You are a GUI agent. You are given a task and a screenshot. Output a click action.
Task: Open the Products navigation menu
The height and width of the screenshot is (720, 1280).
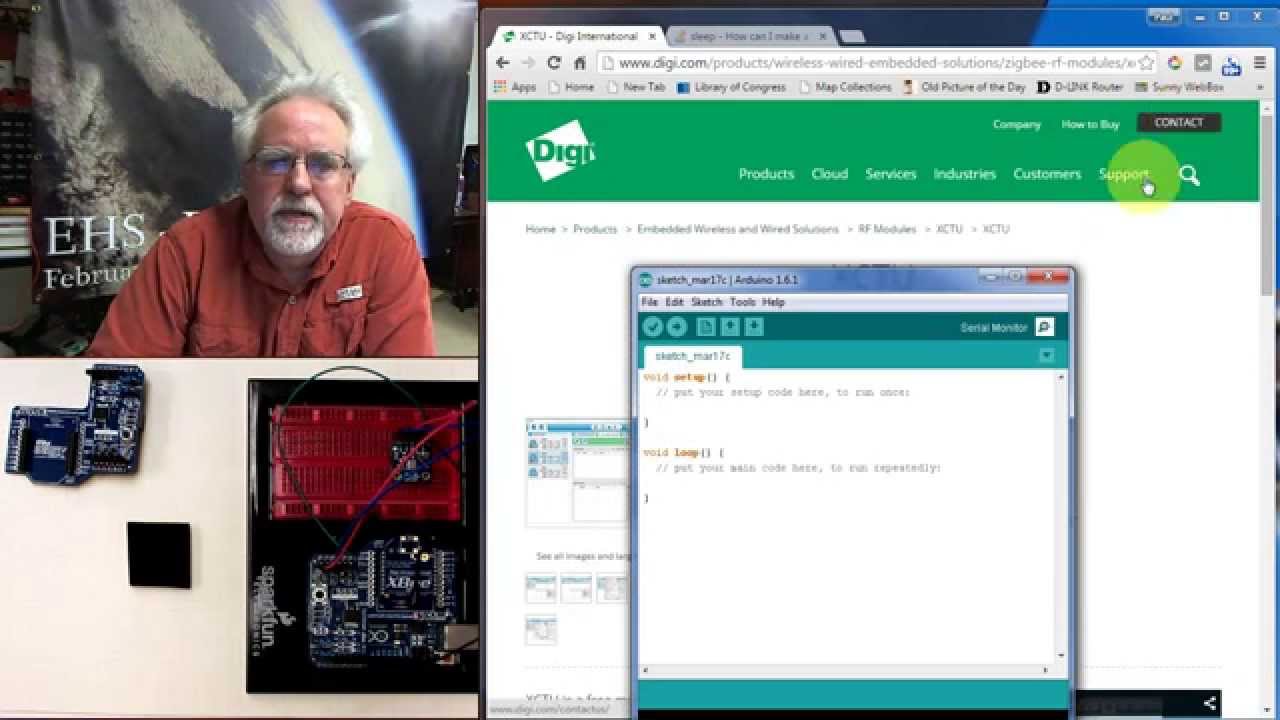(766, 174)
